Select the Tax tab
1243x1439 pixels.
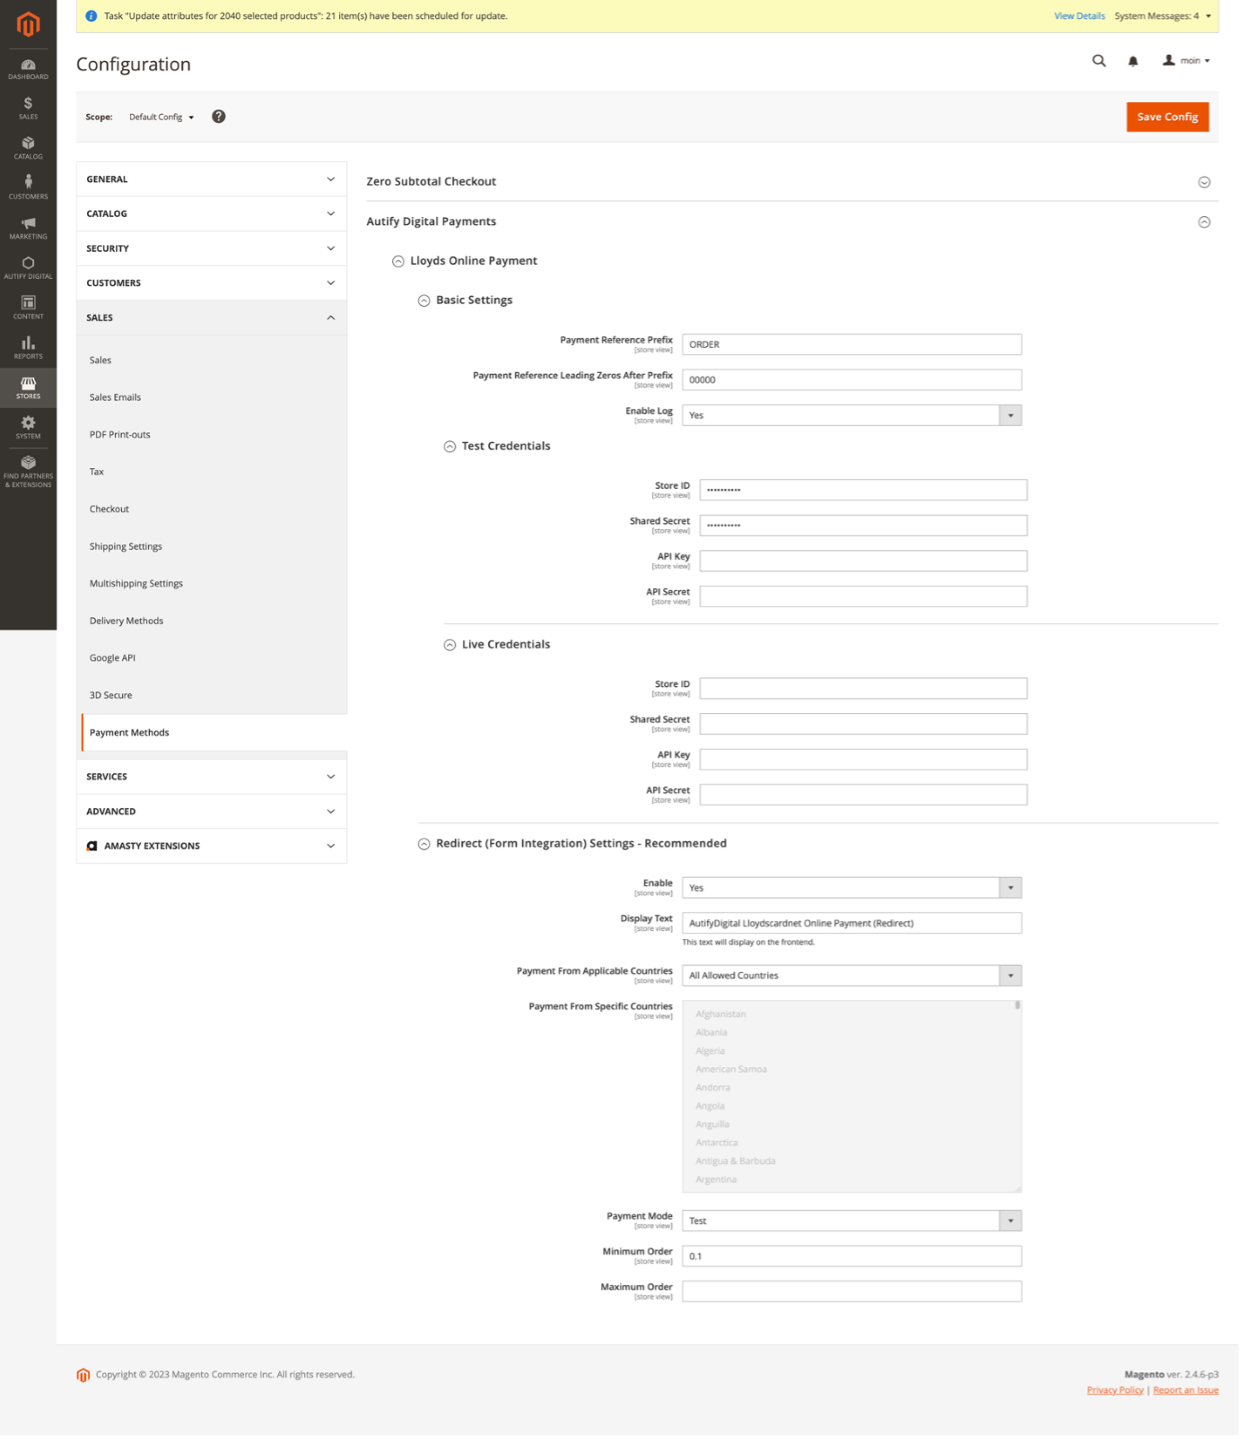pyautogui.click(x=214, y=472)
